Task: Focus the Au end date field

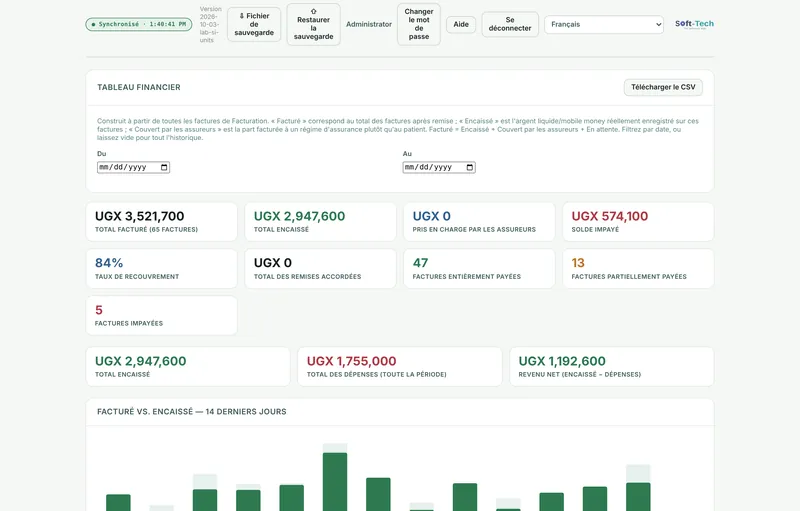Action: tap(439, 167)
